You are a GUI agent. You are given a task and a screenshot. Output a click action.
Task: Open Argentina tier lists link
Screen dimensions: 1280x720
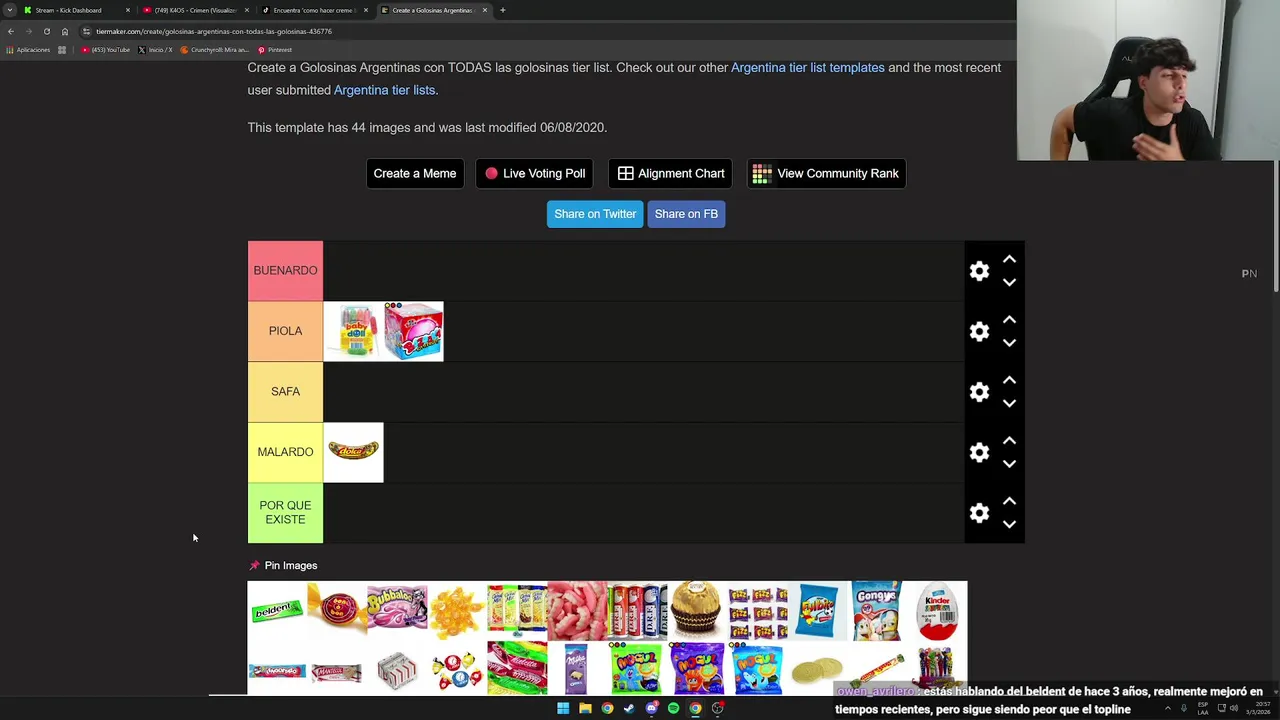point(384,90)
